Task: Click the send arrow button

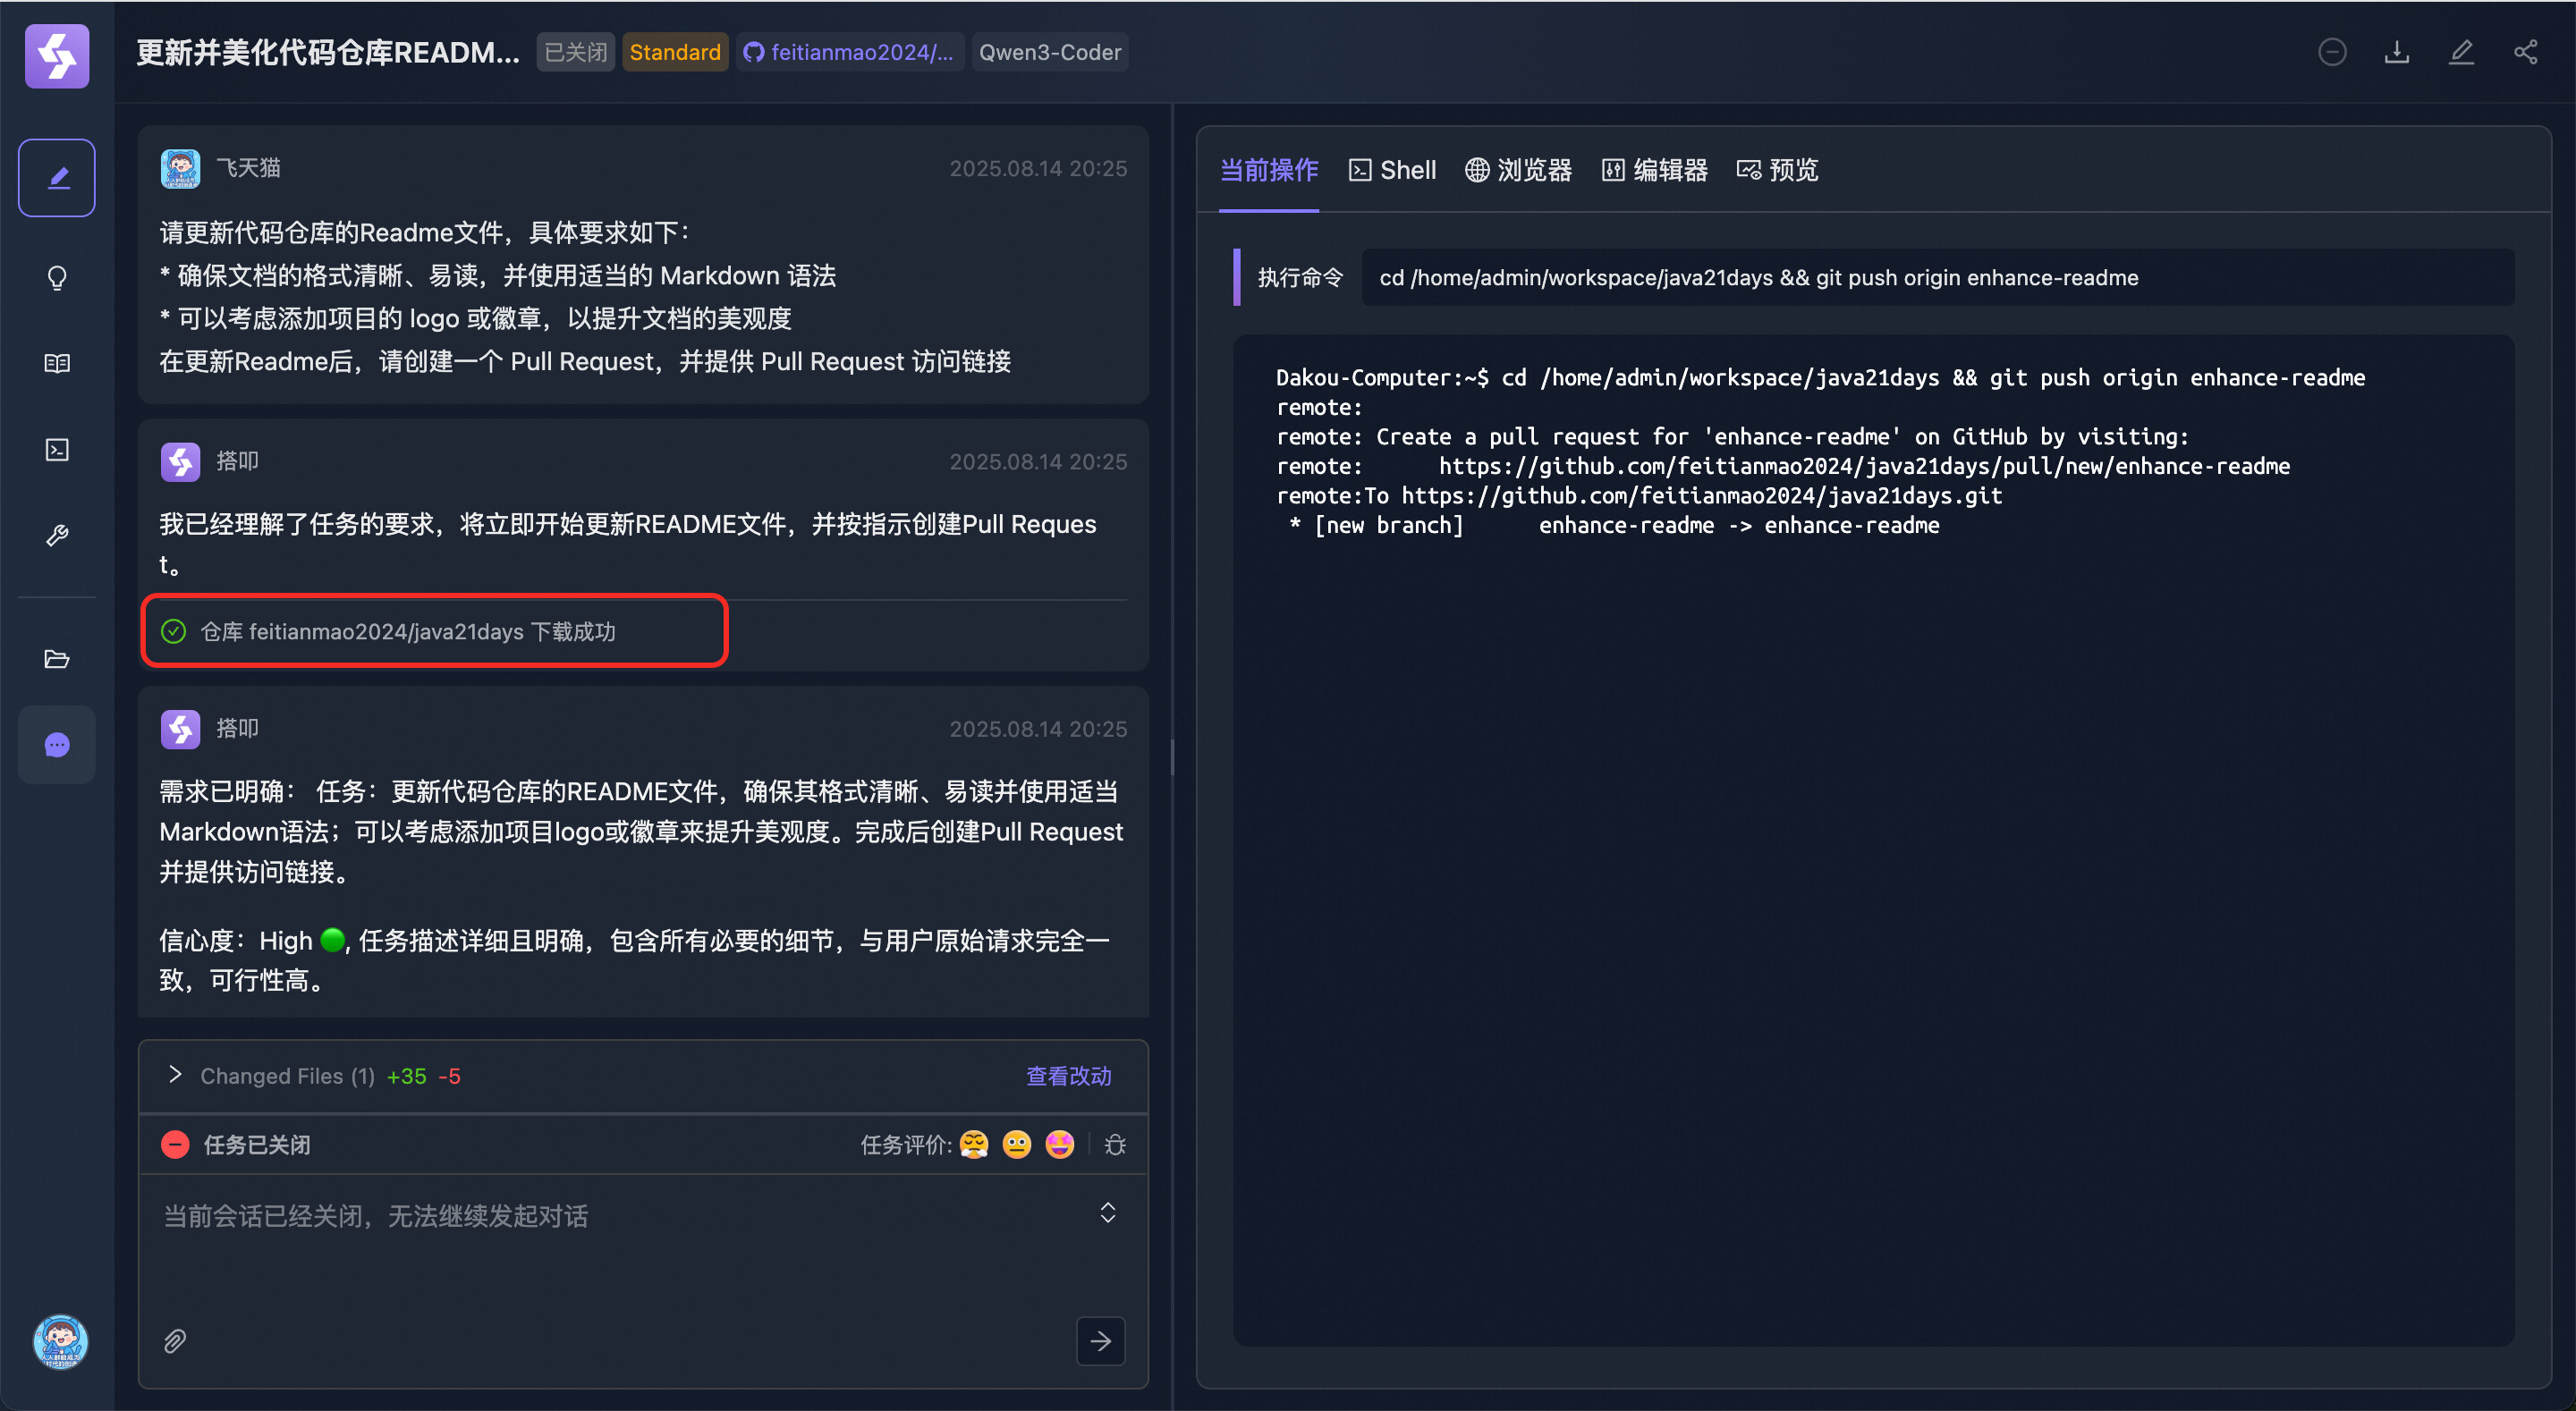Action: coord(1100,1340)
